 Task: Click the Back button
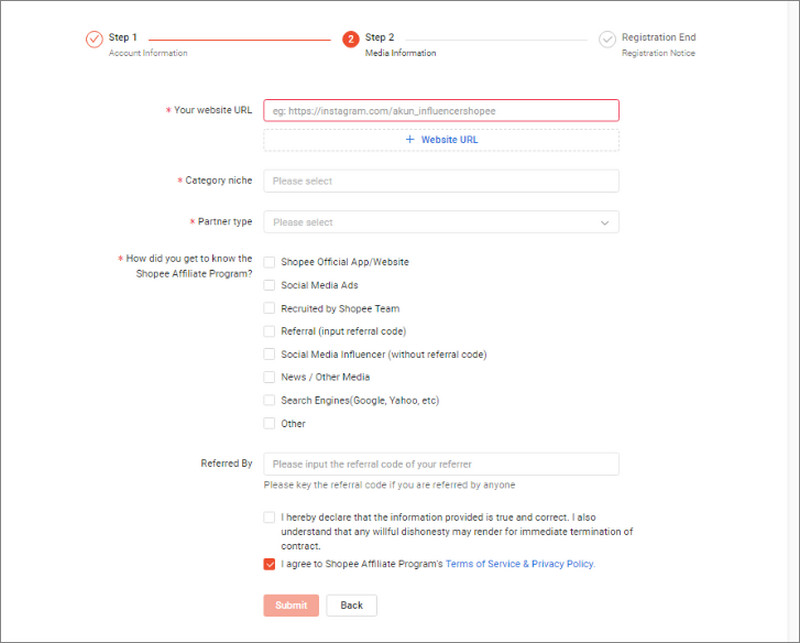click(x=351, y=605)
